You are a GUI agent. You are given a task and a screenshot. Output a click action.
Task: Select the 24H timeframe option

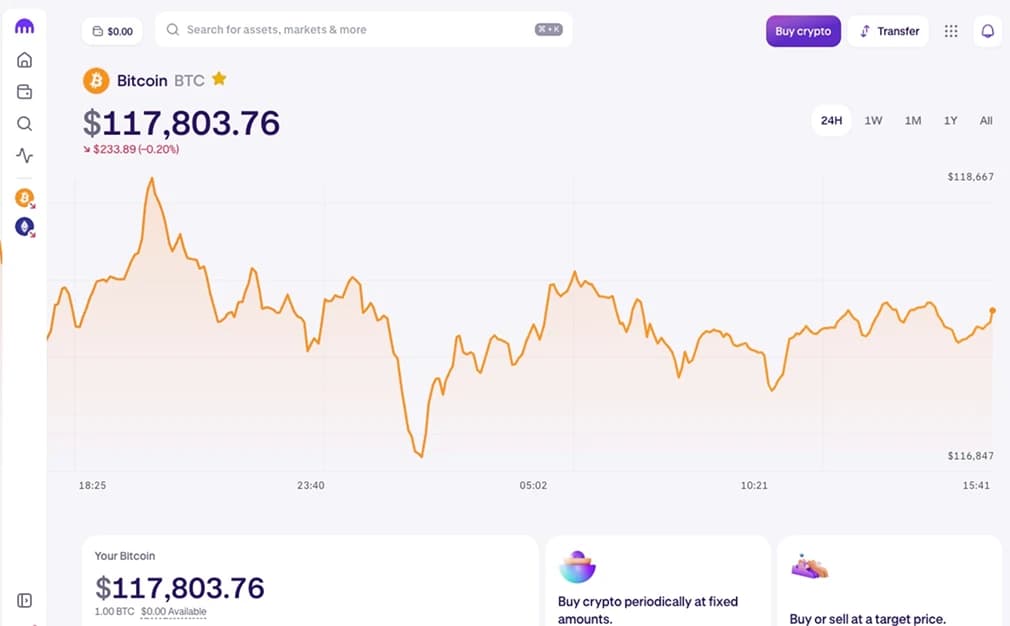click(x=832, y=120)
